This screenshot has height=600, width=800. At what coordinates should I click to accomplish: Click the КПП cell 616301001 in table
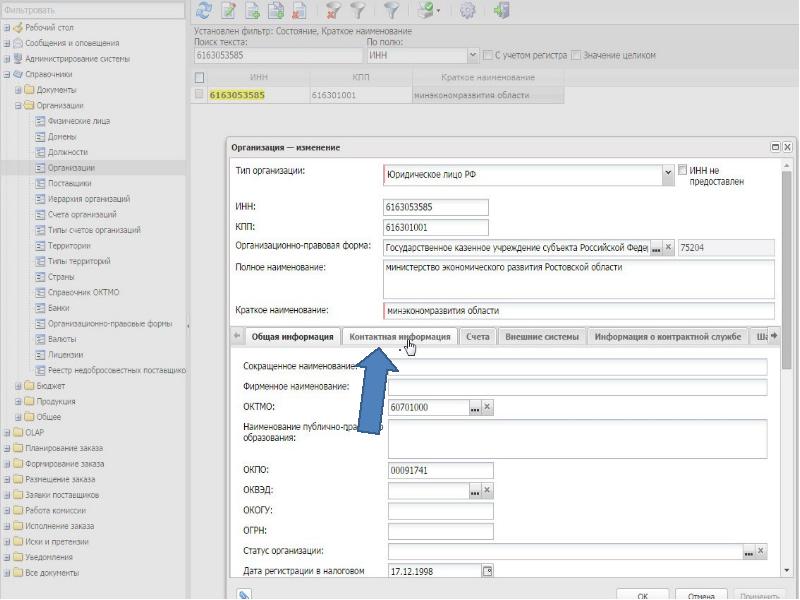[x=361, y=95]
